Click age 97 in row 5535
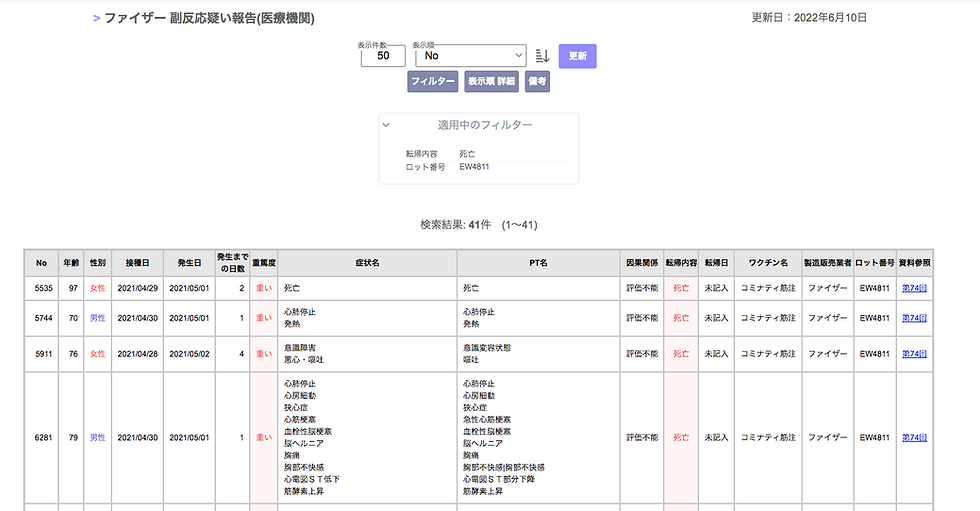This screenshot has width=980, height=511. point(73,288)
